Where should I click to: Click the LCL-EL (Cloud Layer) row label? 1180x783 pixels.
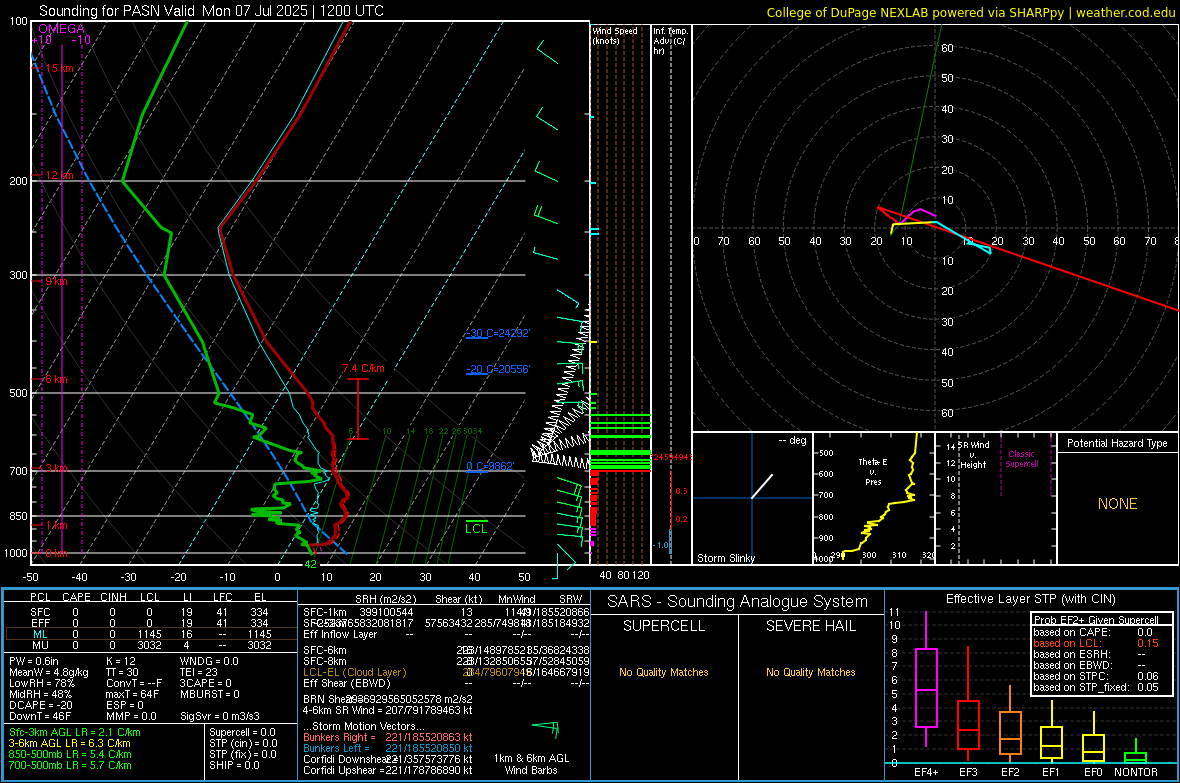(354, 672)
